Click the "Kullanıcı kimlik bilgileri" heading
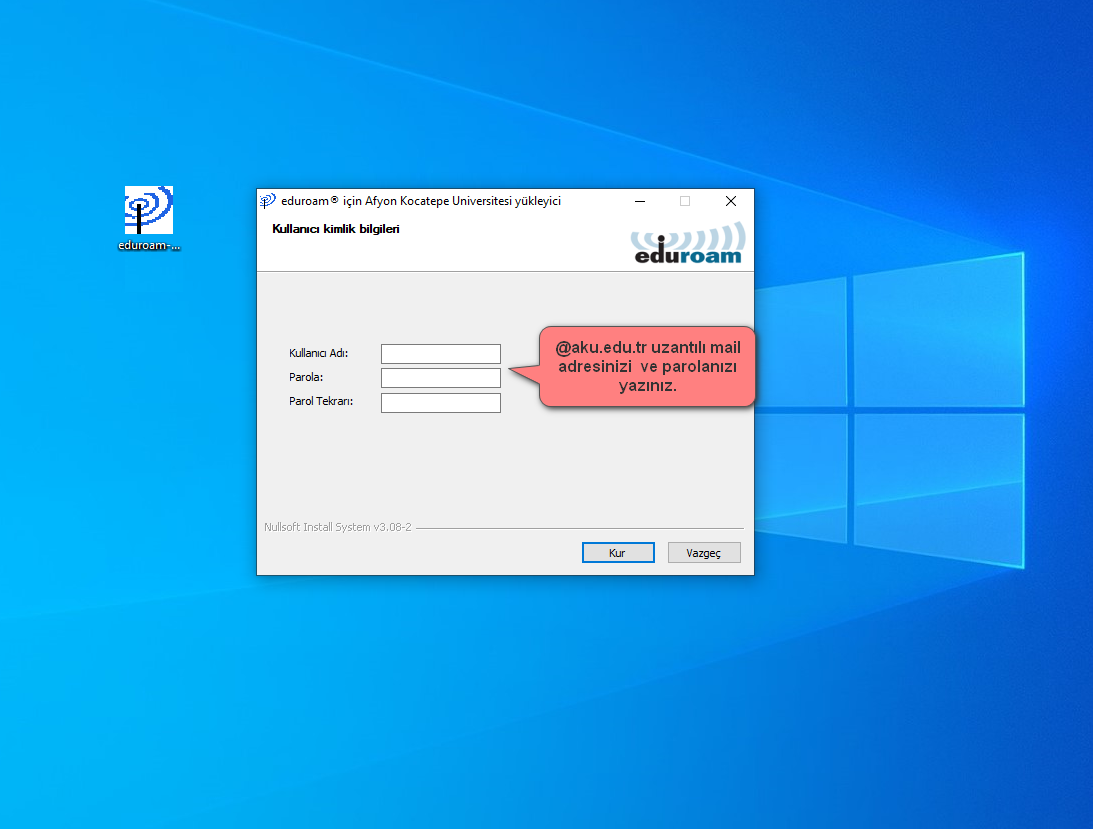 [336, 229]
